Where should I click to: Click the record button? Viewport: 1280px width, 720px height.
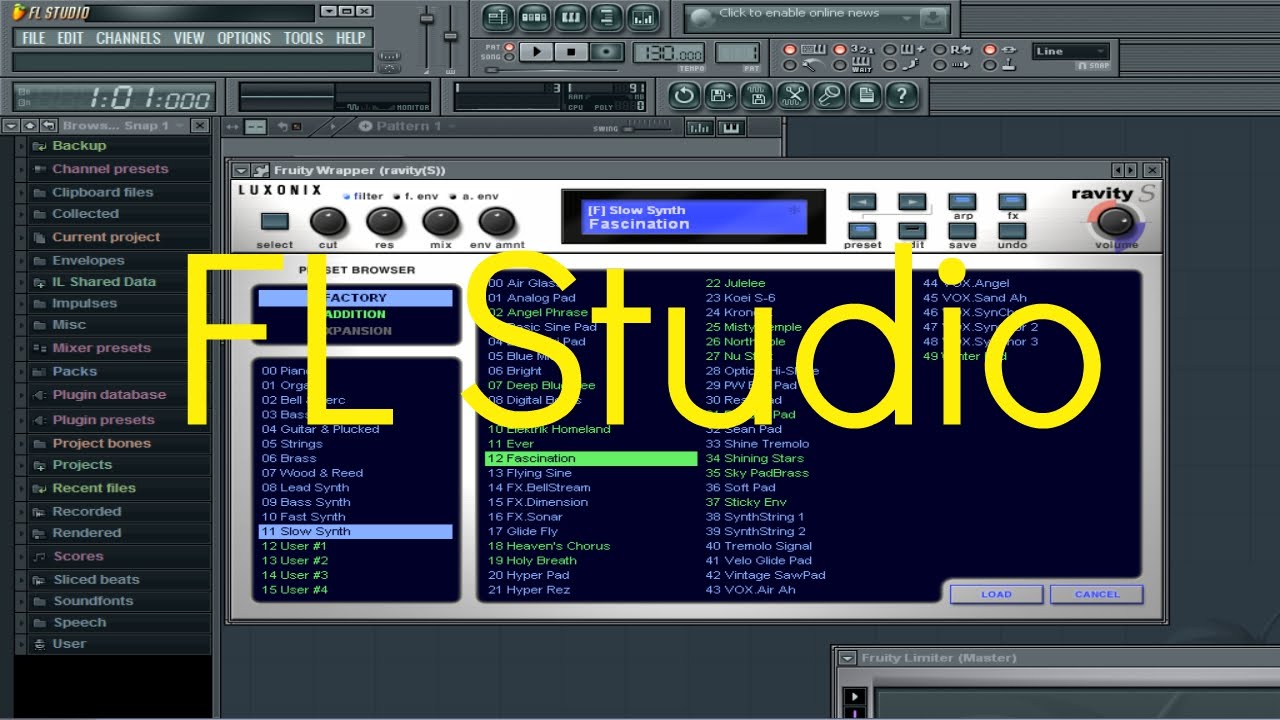click(x=606, y=52)
